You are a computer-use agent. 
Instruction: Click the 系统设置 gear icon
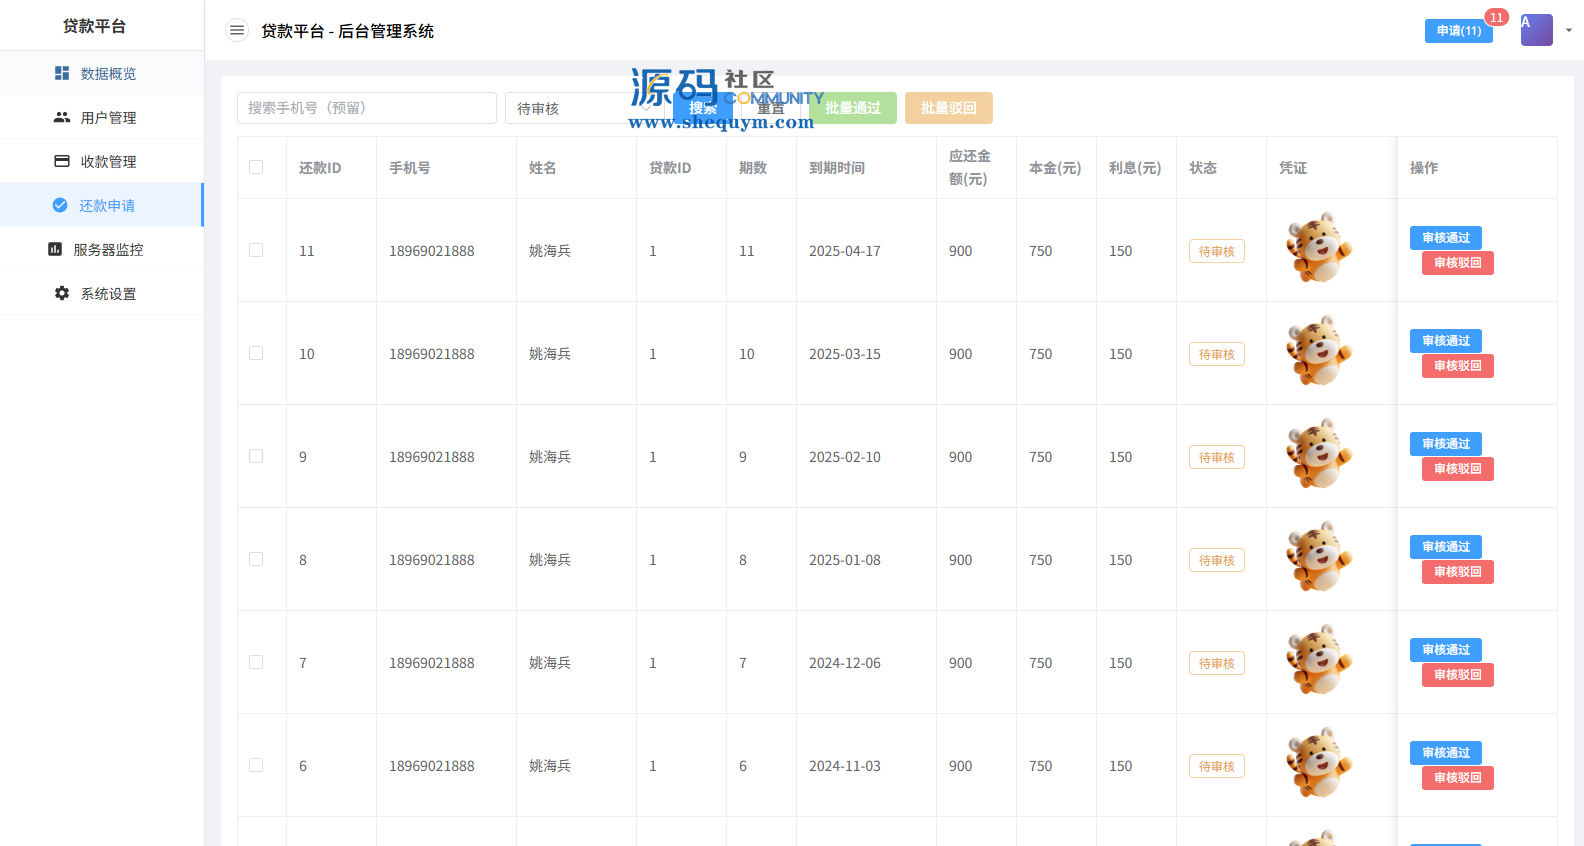click(x=62, y=293)
